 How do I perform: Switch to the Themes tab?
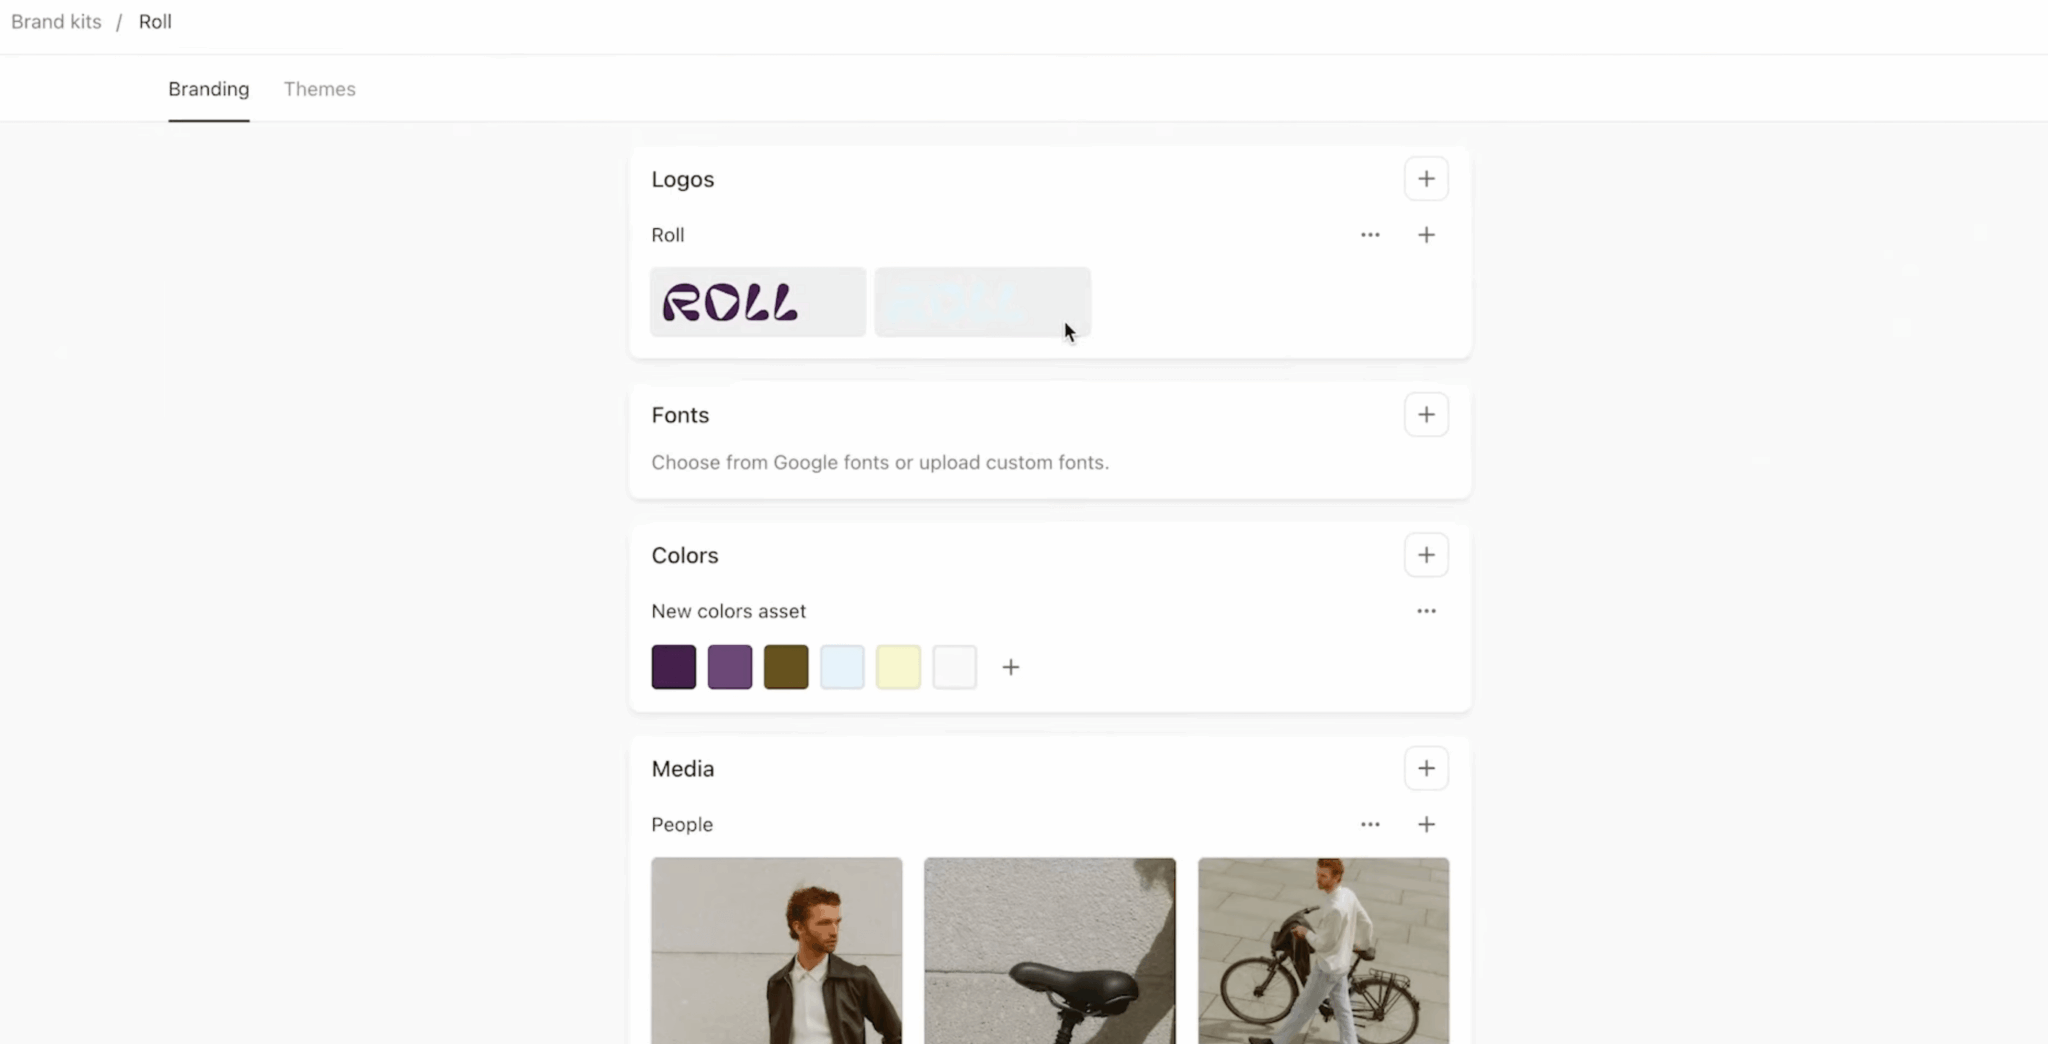319,89
